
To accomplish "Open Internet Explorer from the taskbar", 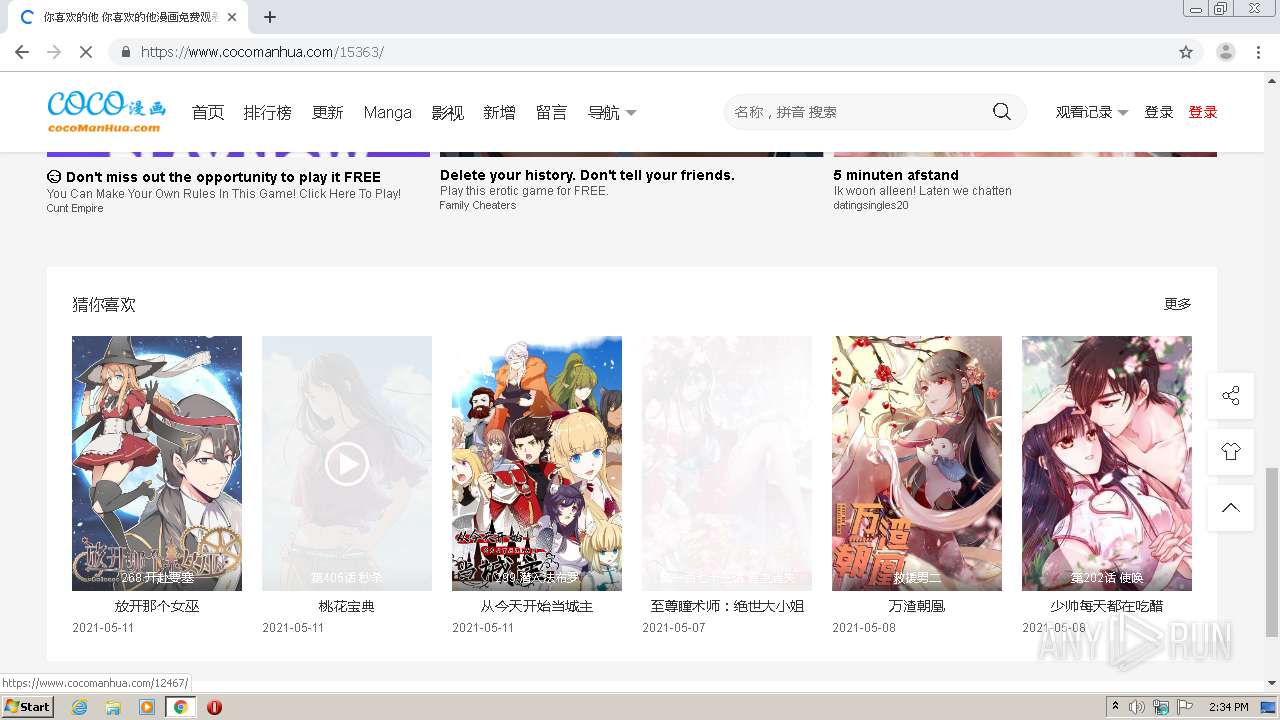I will click(80, 707).
